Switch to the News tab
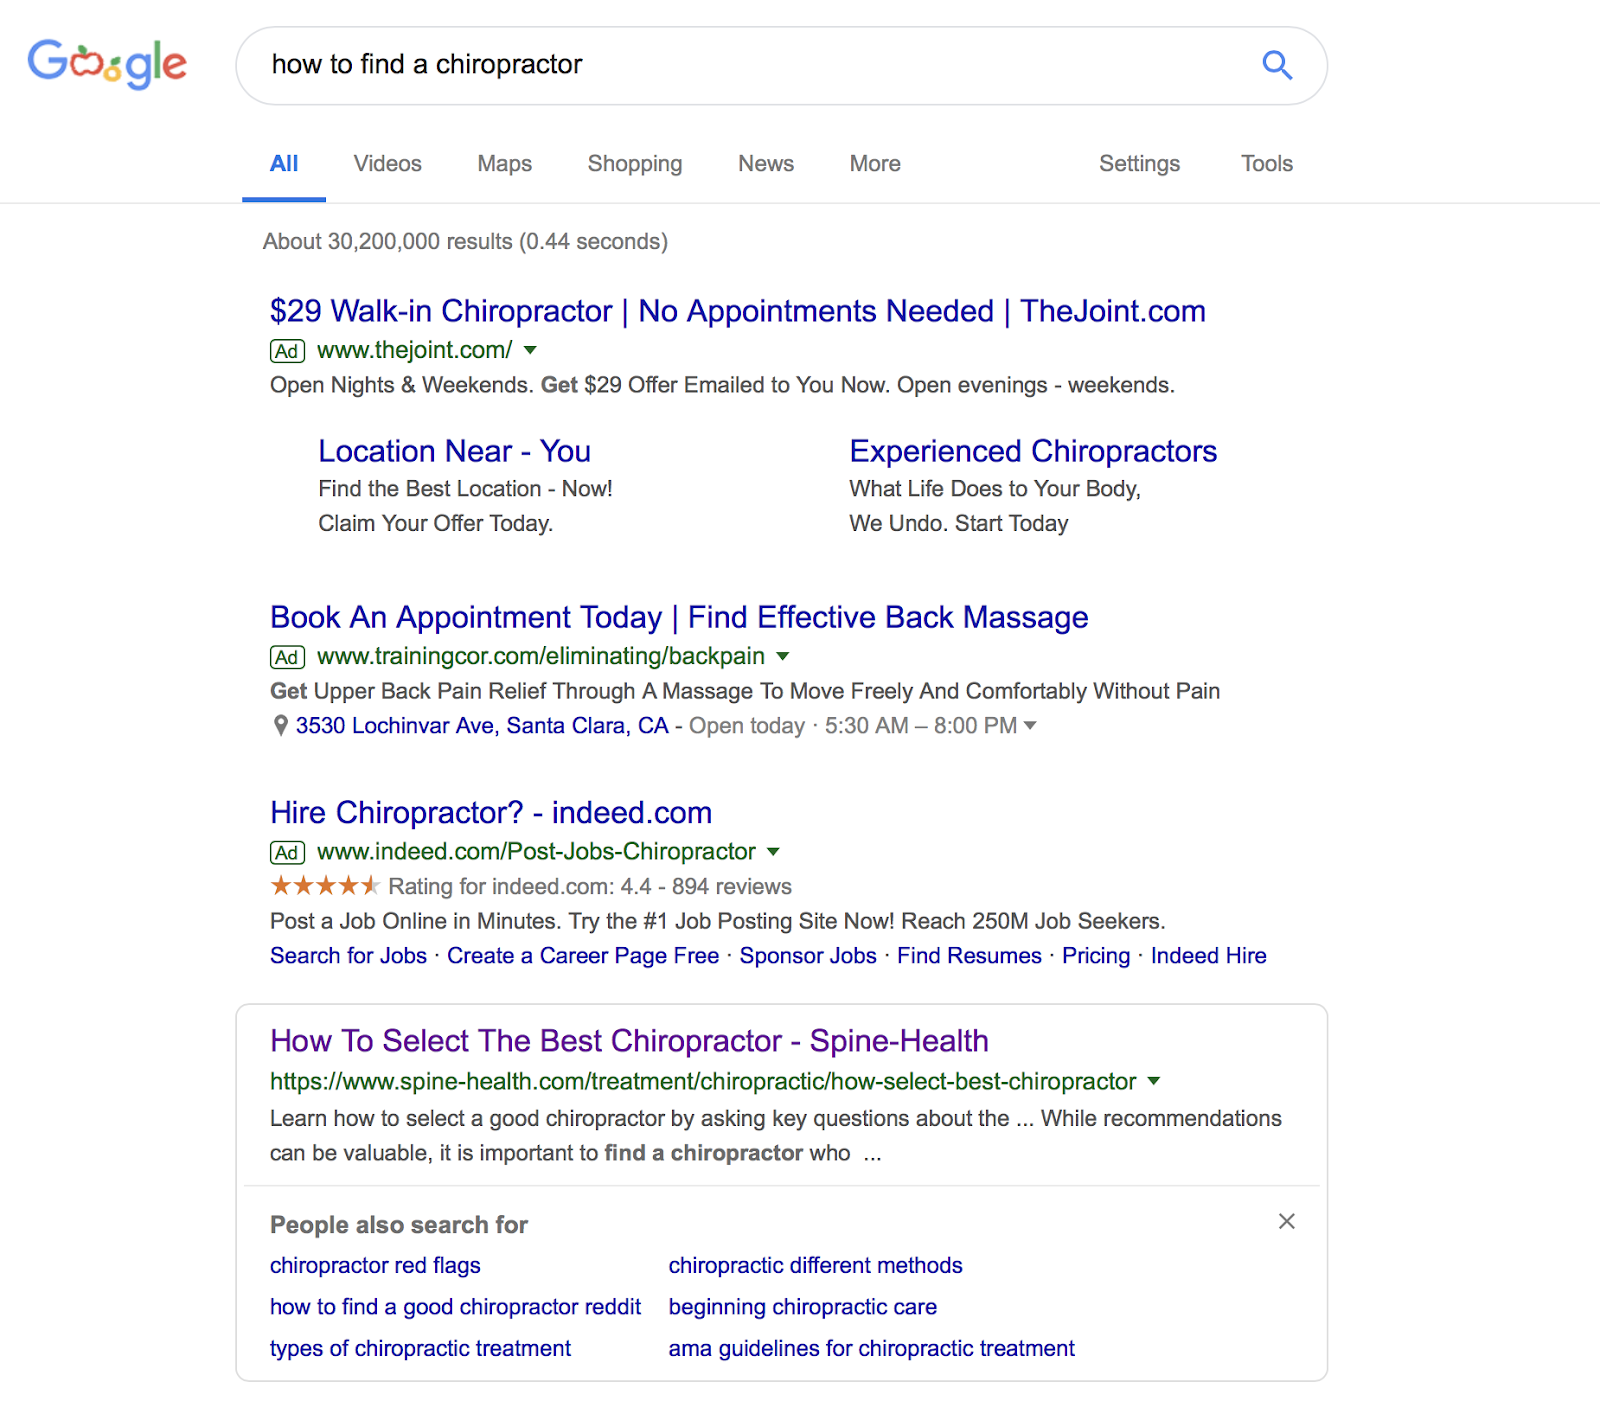Viewport: 1600px width, 1401px height. click(x=766, y=164)
